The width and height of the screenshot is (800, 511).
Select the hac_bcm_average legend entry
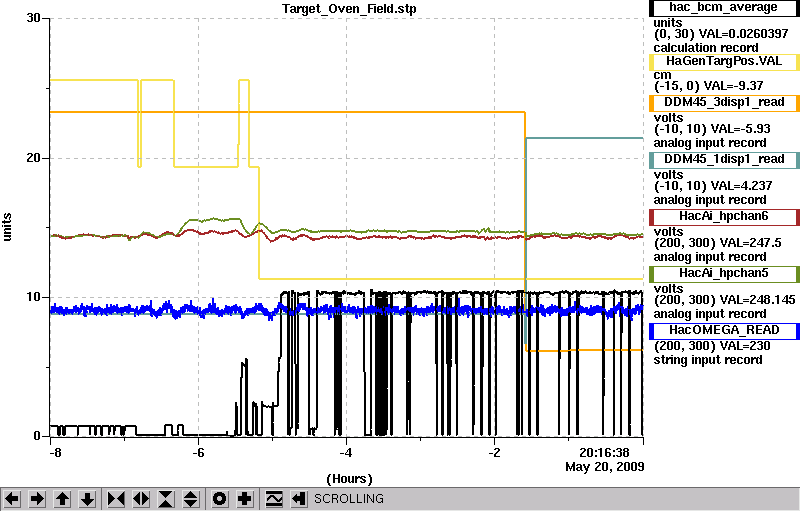(x=723, y=8)
